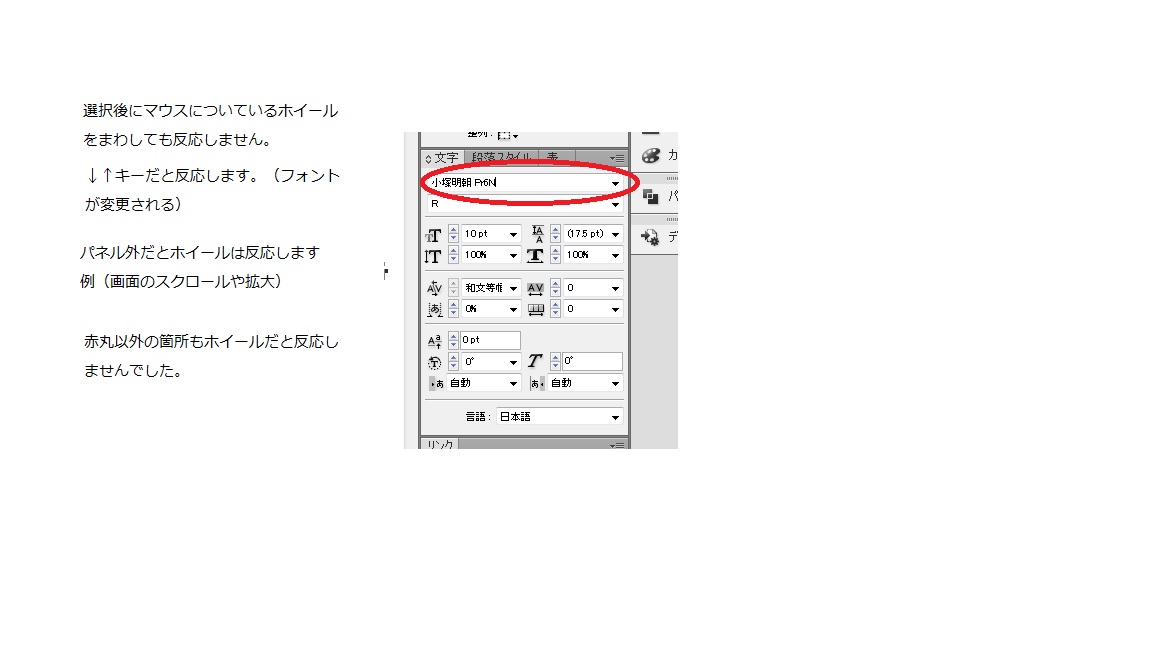
Task: Switch to the 文字 panel tab
Action: coord(441,158)
